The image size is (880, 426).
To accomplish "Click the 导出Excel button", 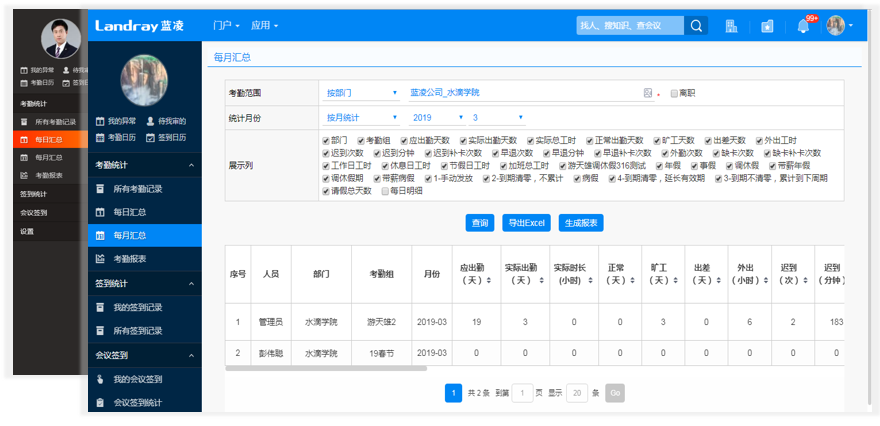I will click(526, 223).
